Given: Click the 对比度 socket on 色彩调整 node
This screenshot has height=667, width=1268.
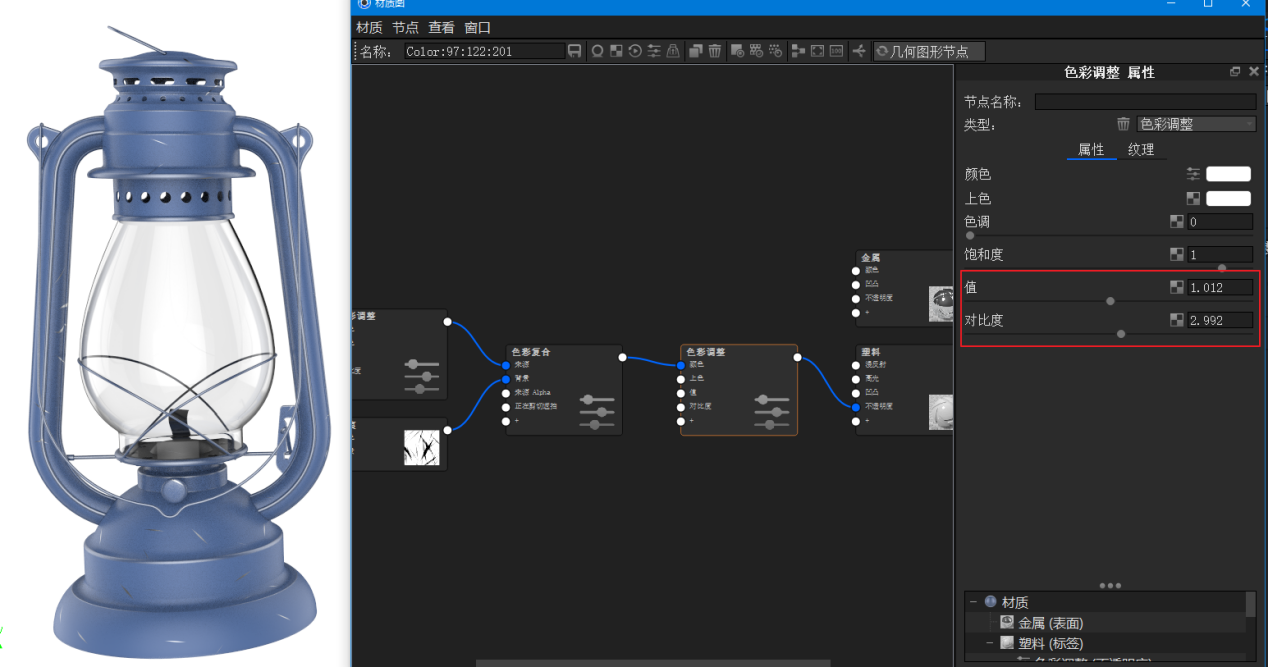Looking at the screenshot, I should click(681, 407).
